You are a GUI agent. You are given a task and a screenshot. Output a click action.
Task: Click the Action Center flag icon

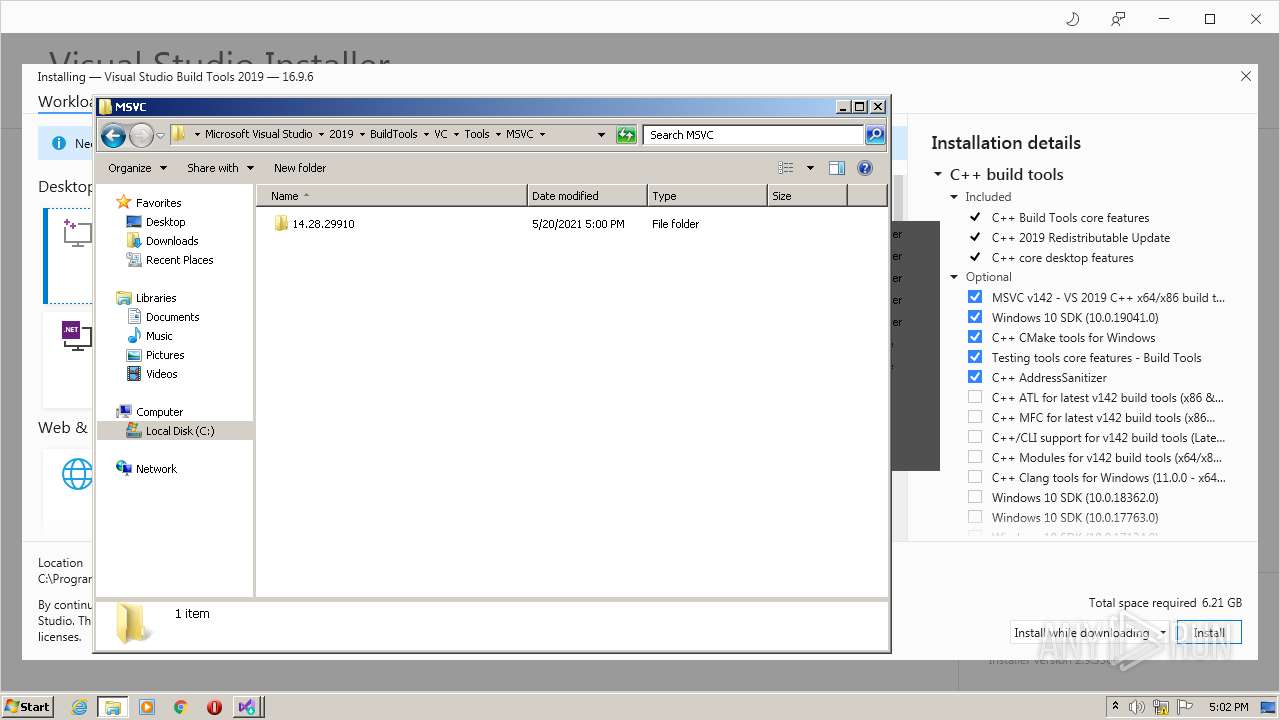[x=1185, y=707]
